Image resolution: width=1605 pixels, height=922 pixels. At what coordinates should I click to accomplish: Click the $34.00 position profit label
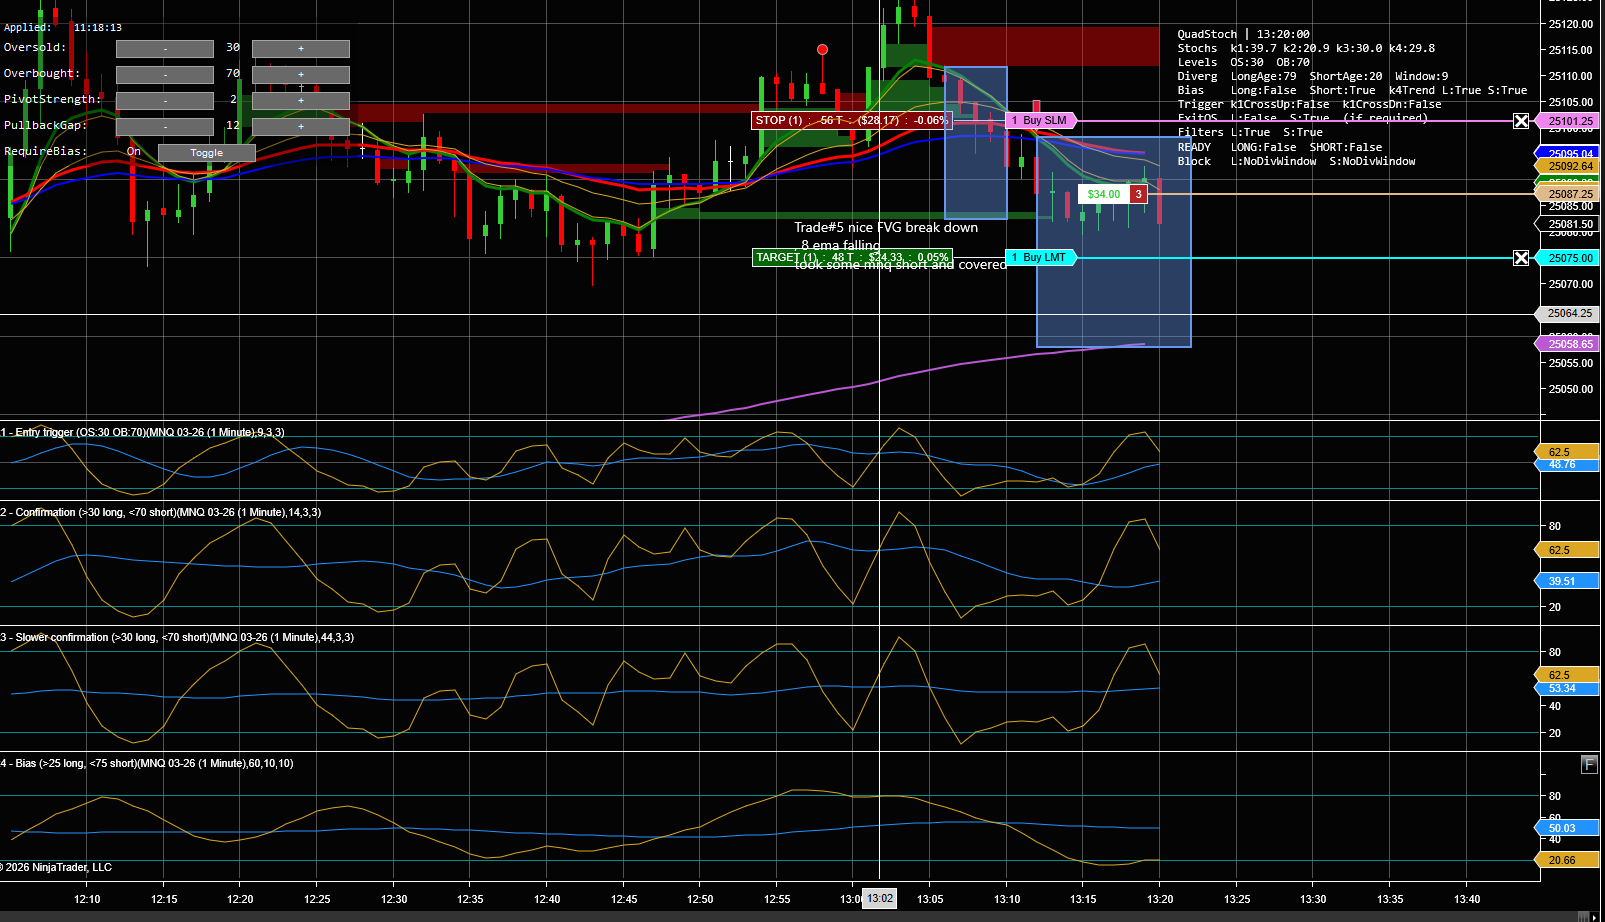point(1104,194)
